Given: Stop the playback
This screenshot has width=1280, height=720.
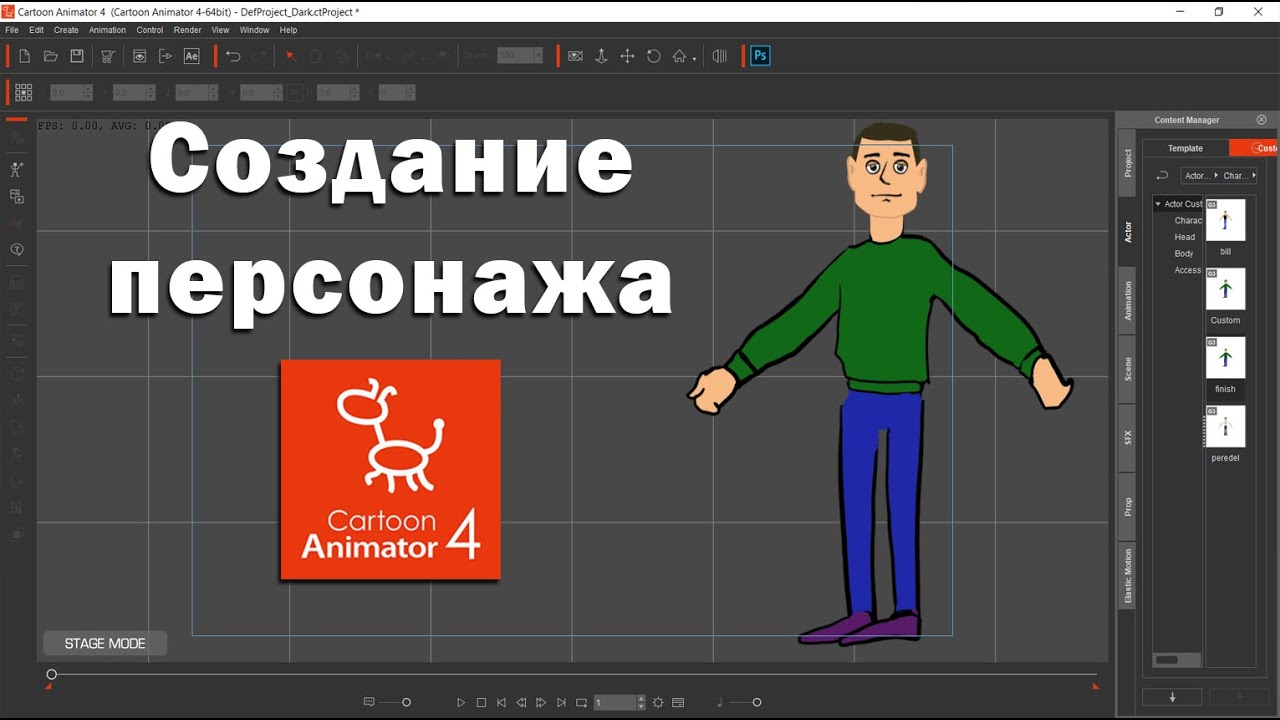Looking at the screenshot, I should pyautogui.click(x=481, y=703).
